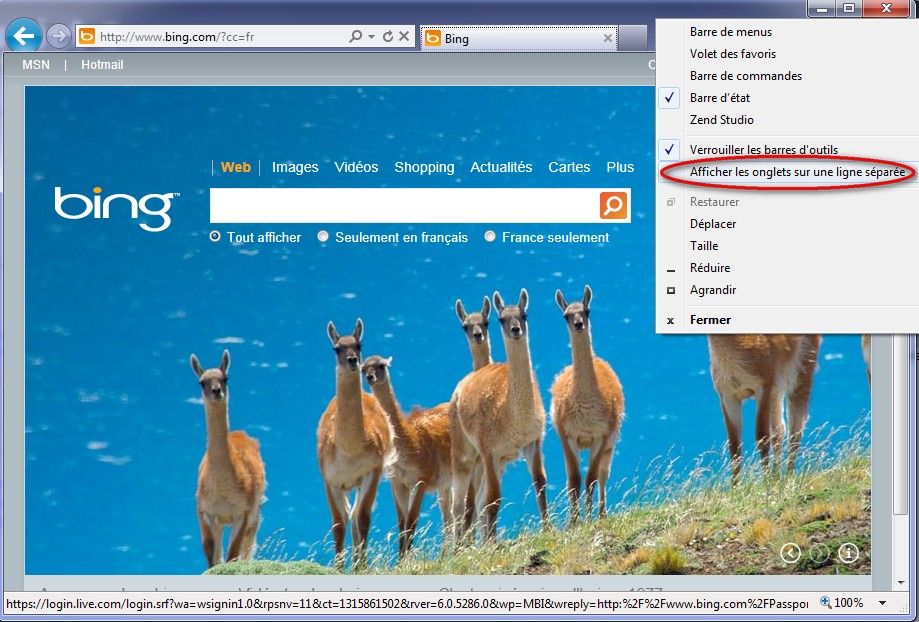
Task: Close the Bing tab
Action: tap(608, 39)
